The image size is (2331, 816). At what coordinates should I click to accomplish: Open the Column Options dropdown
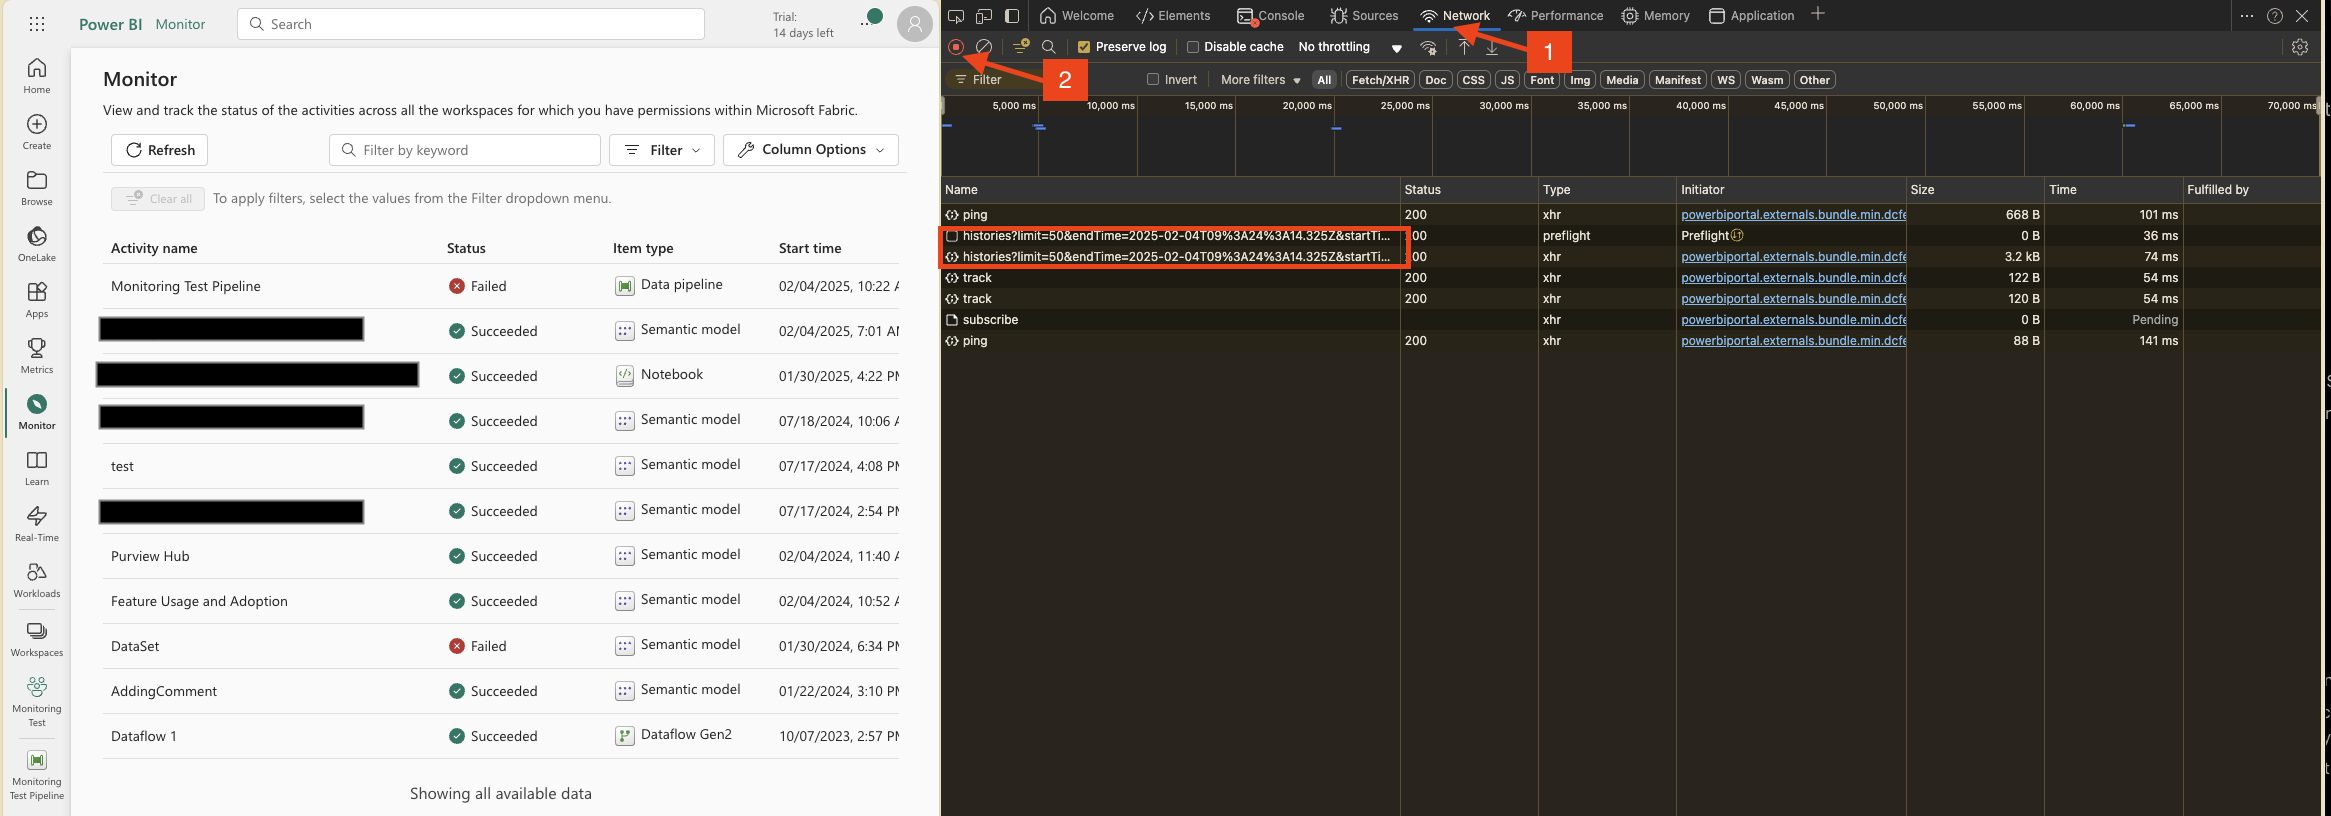(810, 150)
